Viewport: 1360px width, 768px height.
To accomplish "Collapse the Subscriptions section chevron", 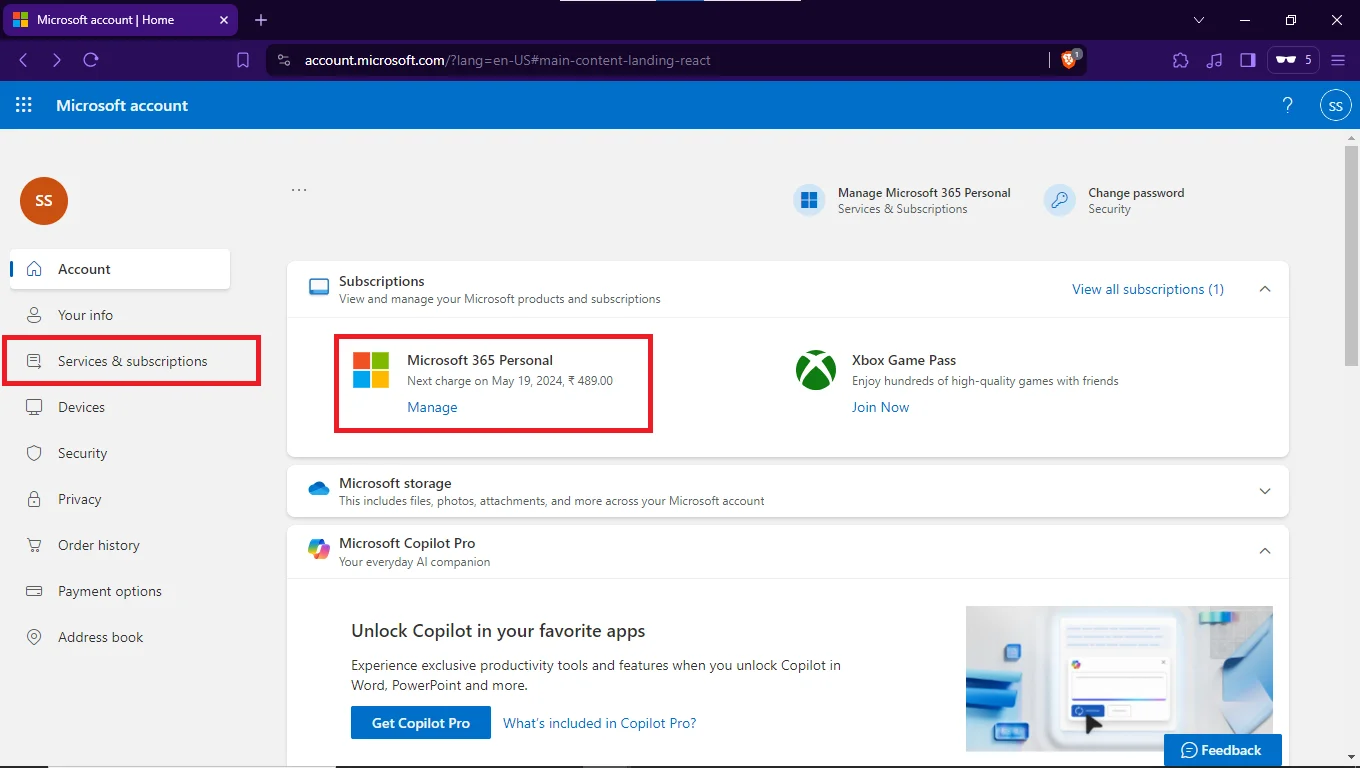I will coord(1265,289).
